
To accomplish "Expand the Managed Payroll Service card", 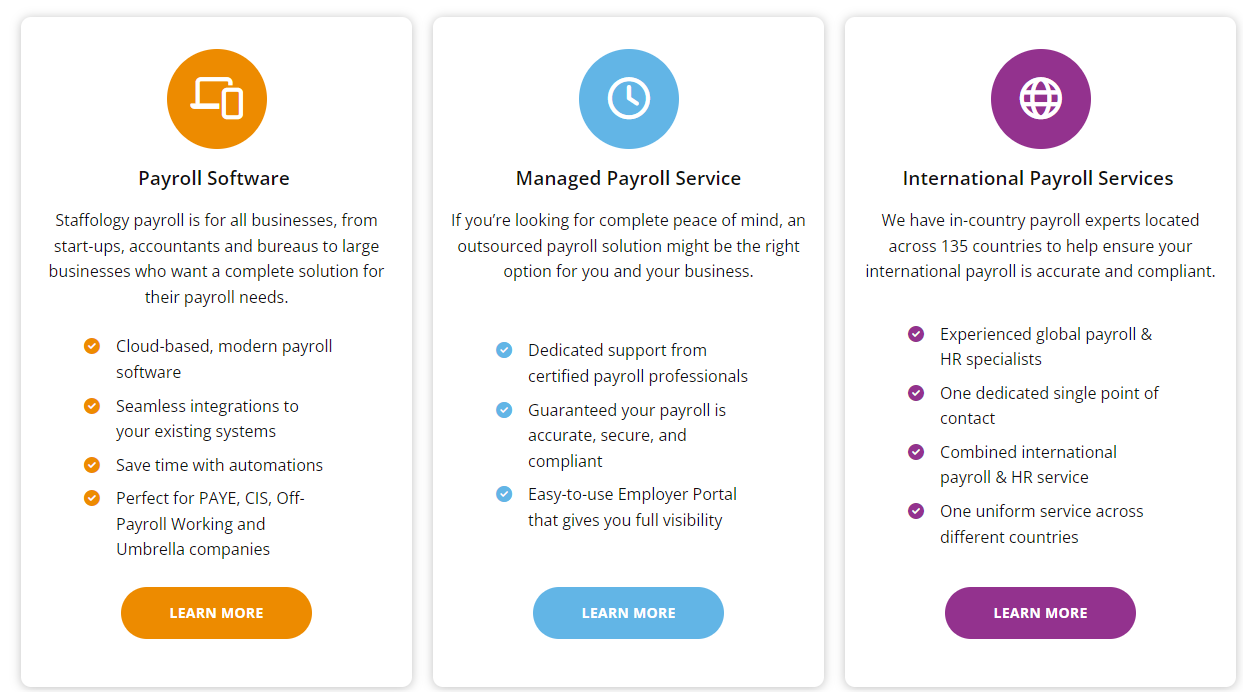I will click(628, 177).
